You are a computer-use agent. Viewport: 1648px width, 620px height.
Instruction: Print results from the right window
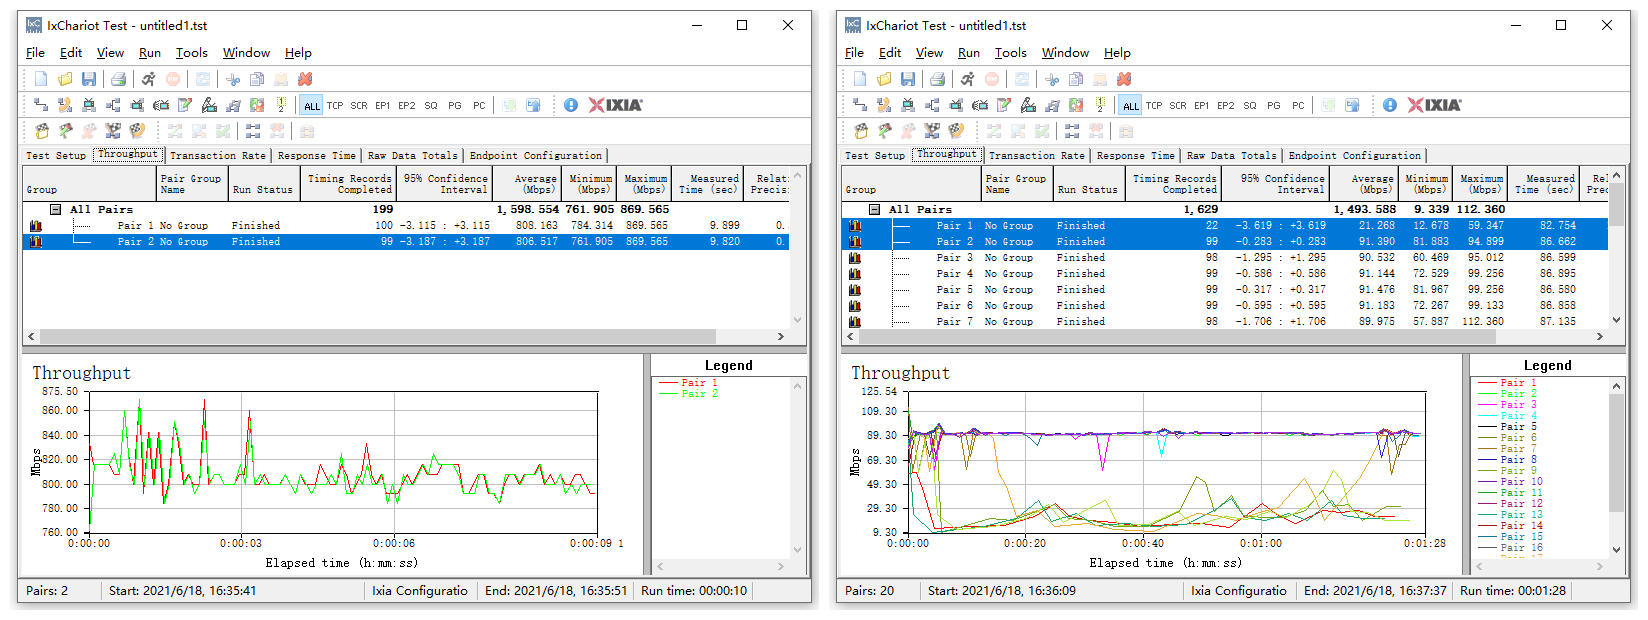point(937,79)
